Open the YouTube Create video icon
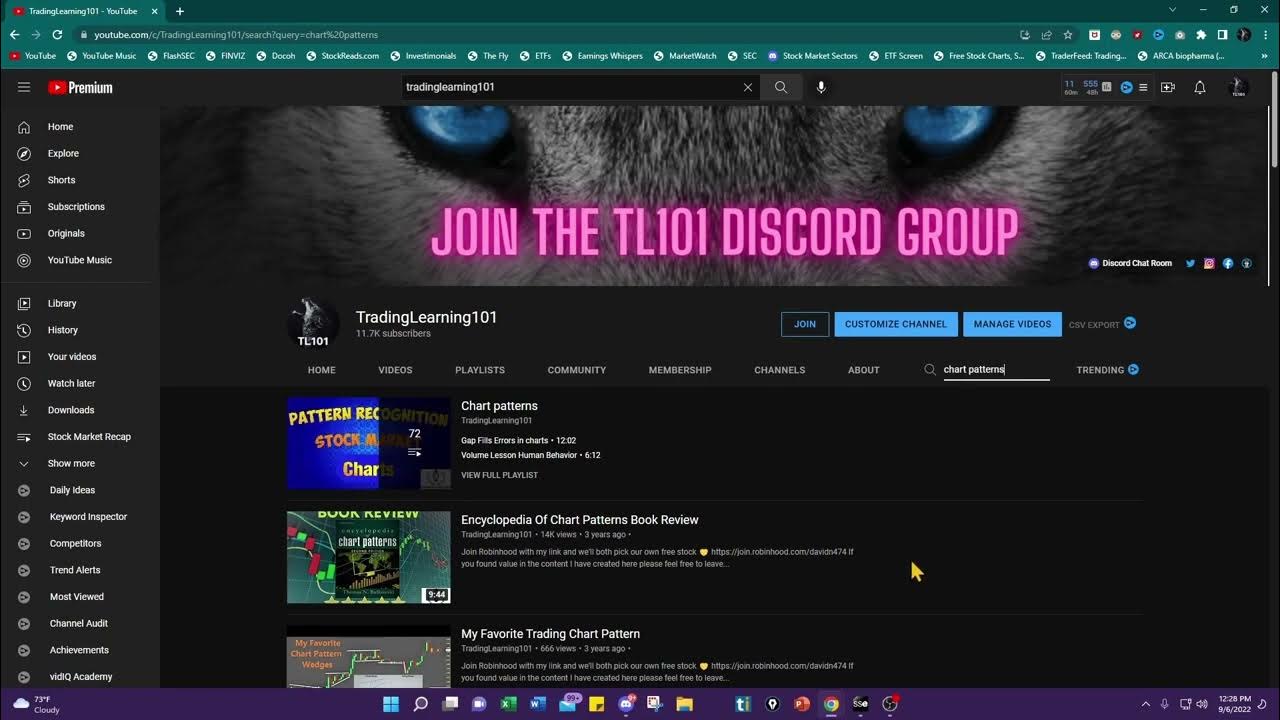Viewport: 1280px width, 720px height. pyautogui.click(x=1168, y=87)
